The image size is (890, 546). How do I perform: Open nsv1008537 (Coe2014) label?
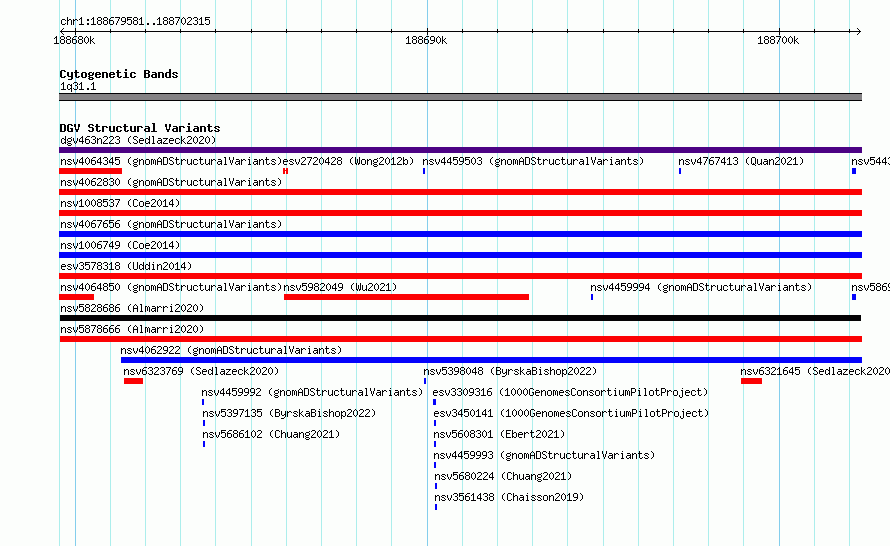120,203
